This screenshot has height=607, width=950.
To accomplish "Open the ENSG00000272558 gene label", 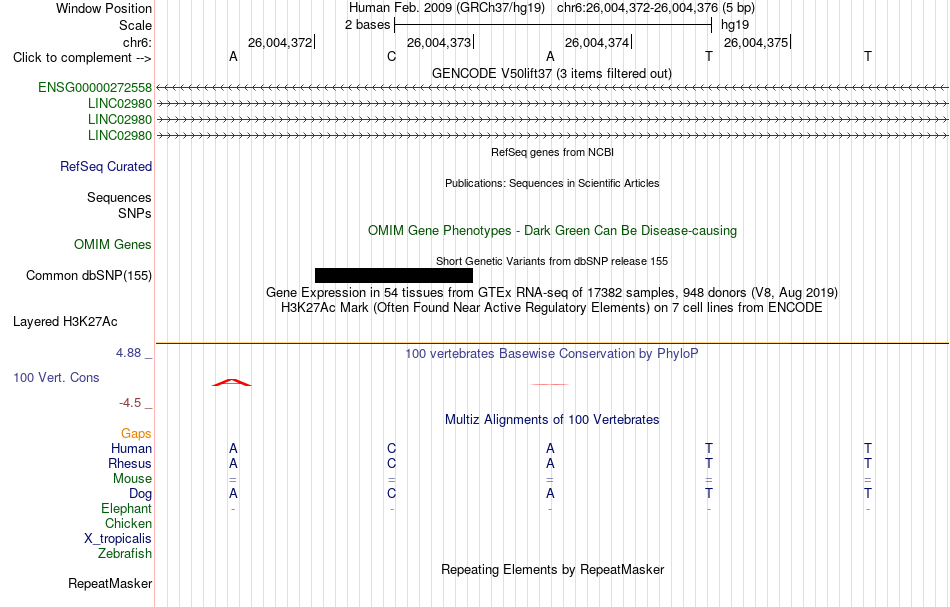I will (x=95, y=87).
